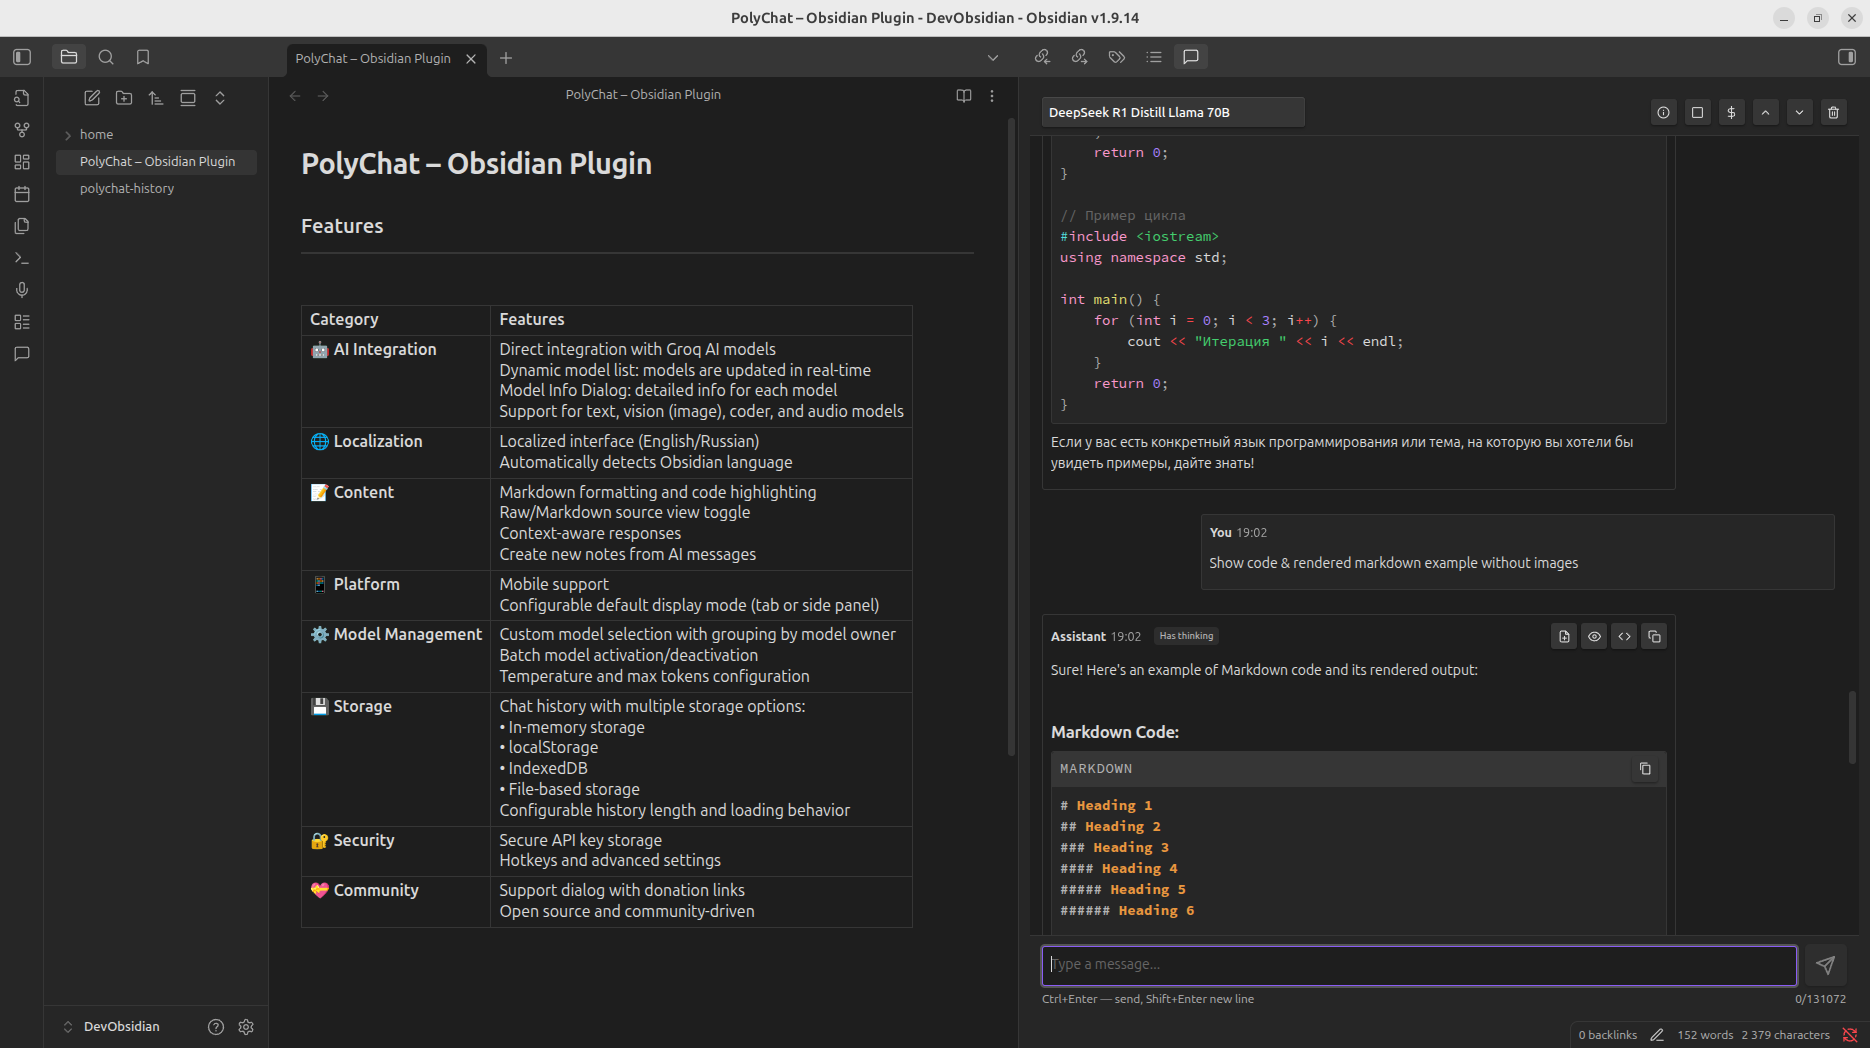Click the 152 words count
This screenshot has height=1048, width=1870.
1705,1035
